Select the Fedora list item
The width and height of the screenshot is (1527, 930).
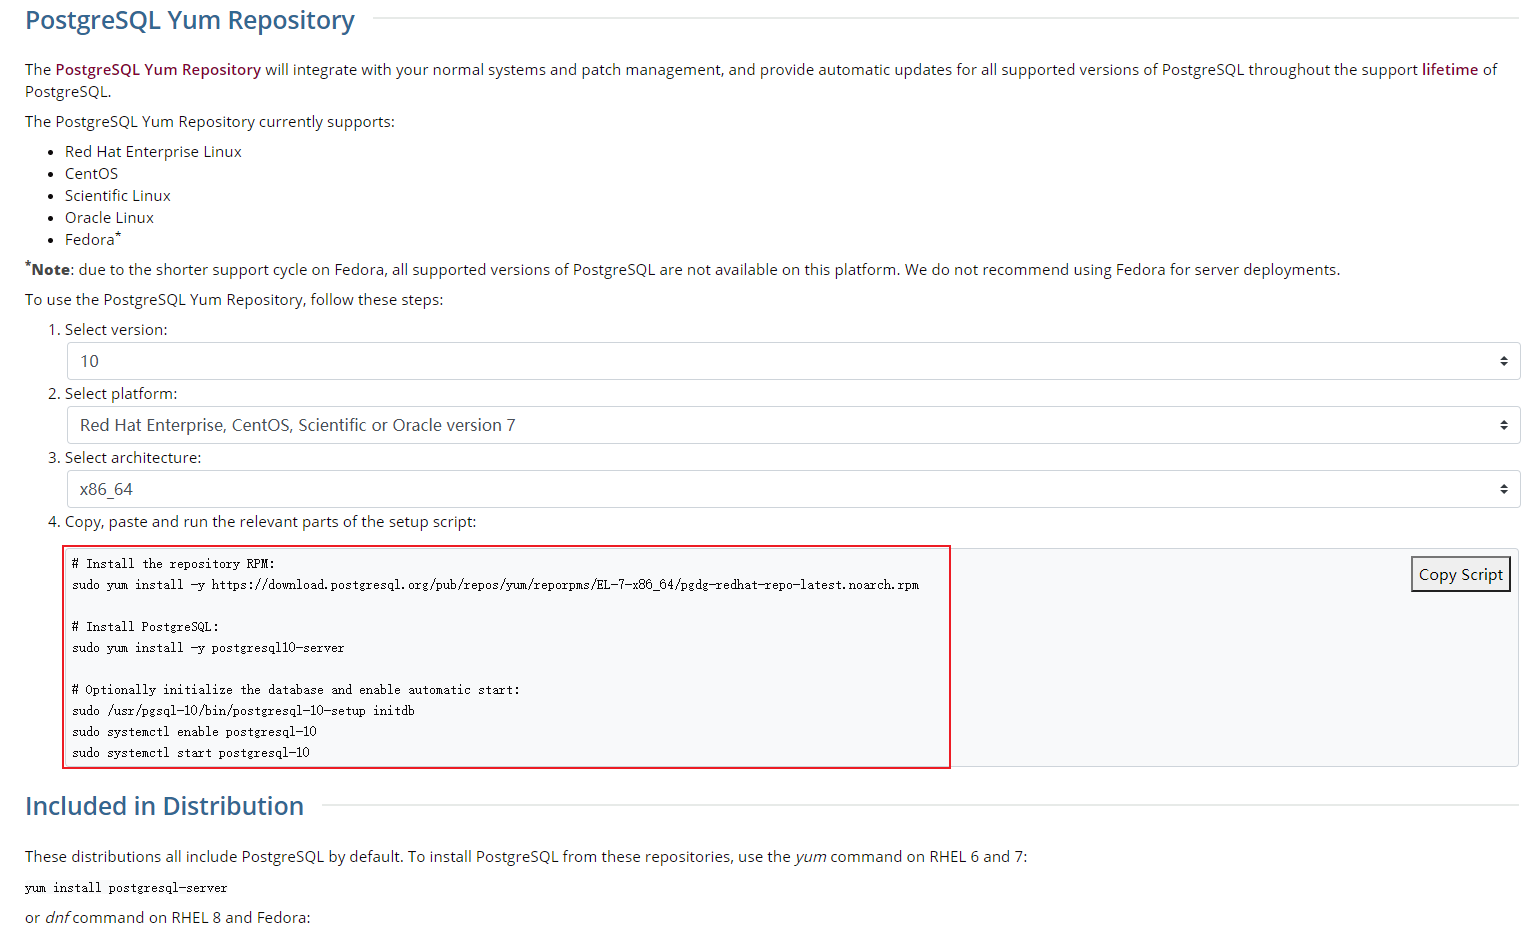92,239
